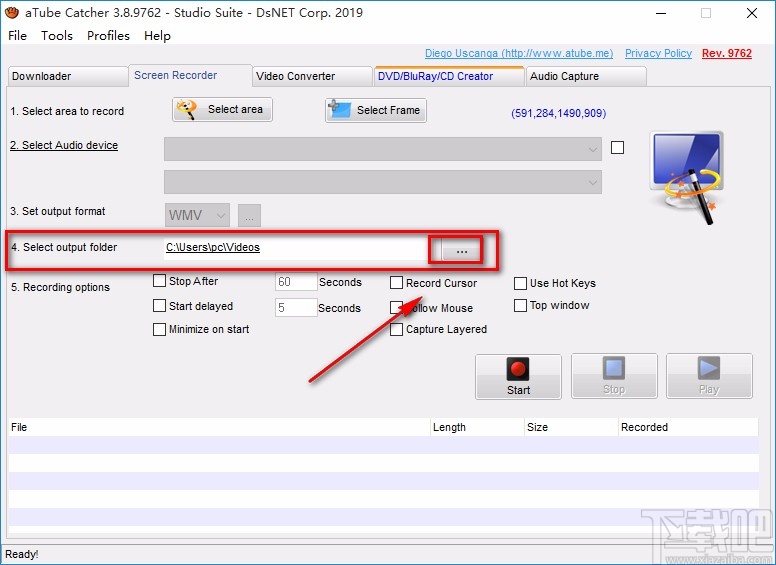Viewport: 776px width, 565px height.
Task: Tick the Minimize on start checkbox
Action: (x=160, y=329)
